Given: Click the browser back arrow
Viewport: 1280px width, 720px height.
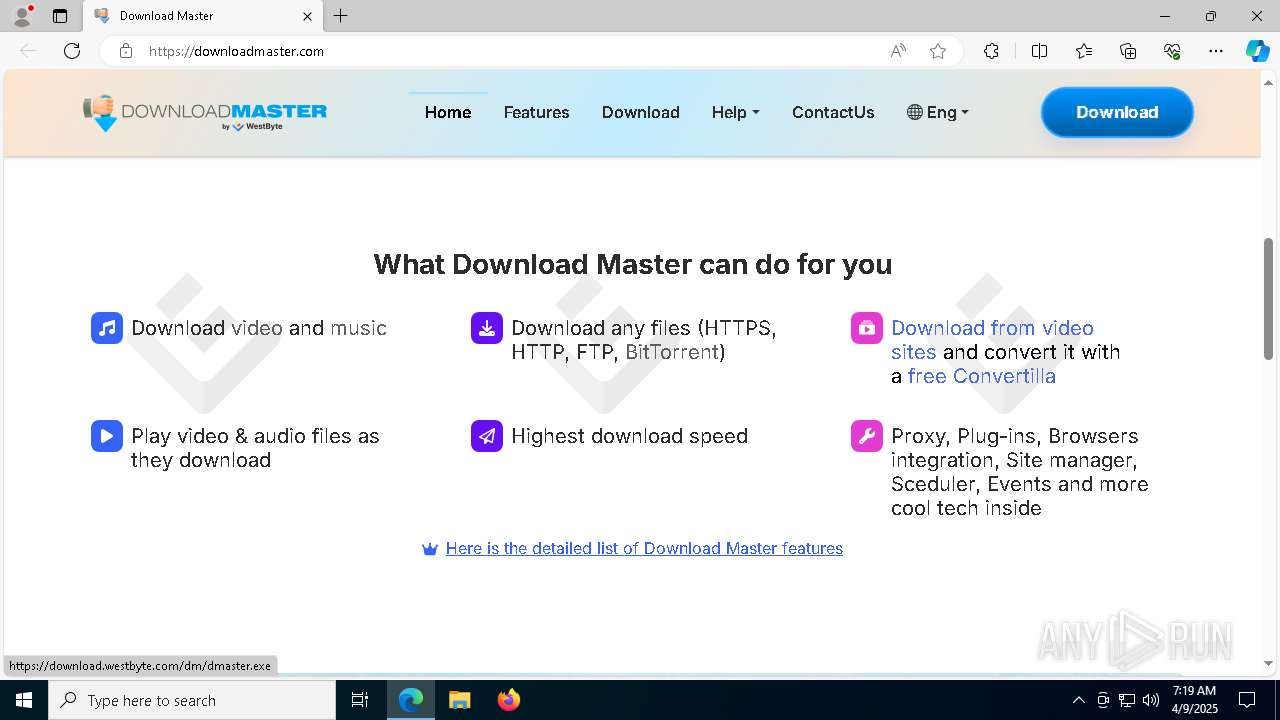Looking at the screenshot, I should tap(28, 51).
